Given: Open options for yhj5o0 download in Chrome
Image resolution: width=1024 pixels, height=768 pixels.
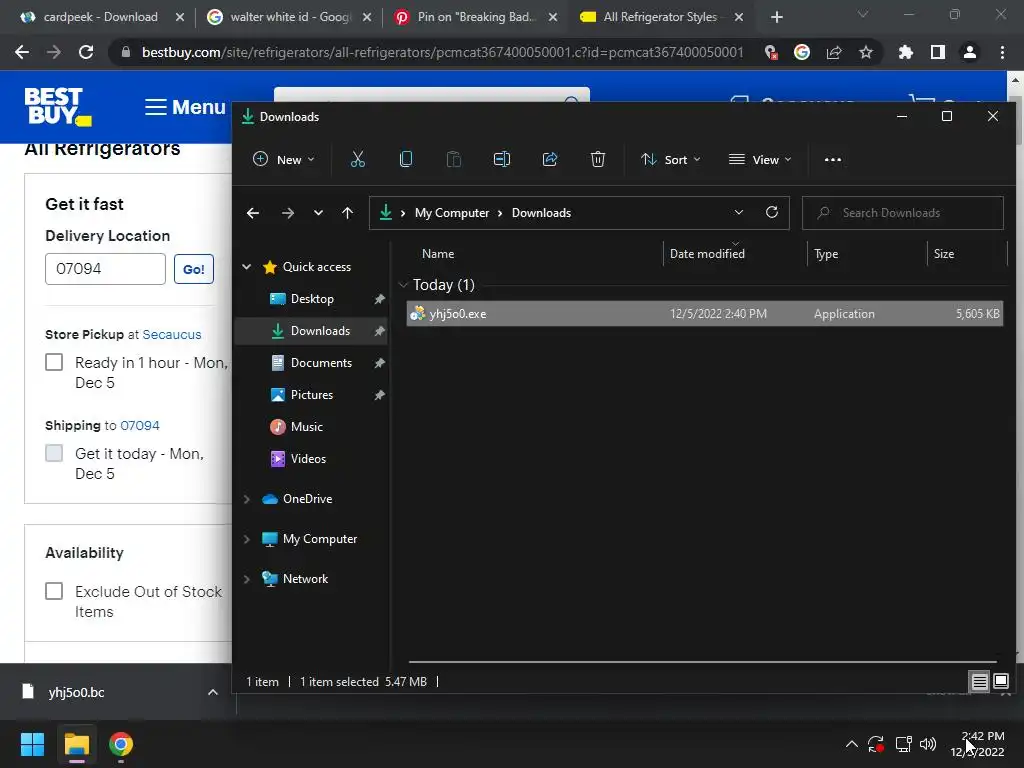Looking at the screenshot, I should pyautogui.click(x=212, y=692).
